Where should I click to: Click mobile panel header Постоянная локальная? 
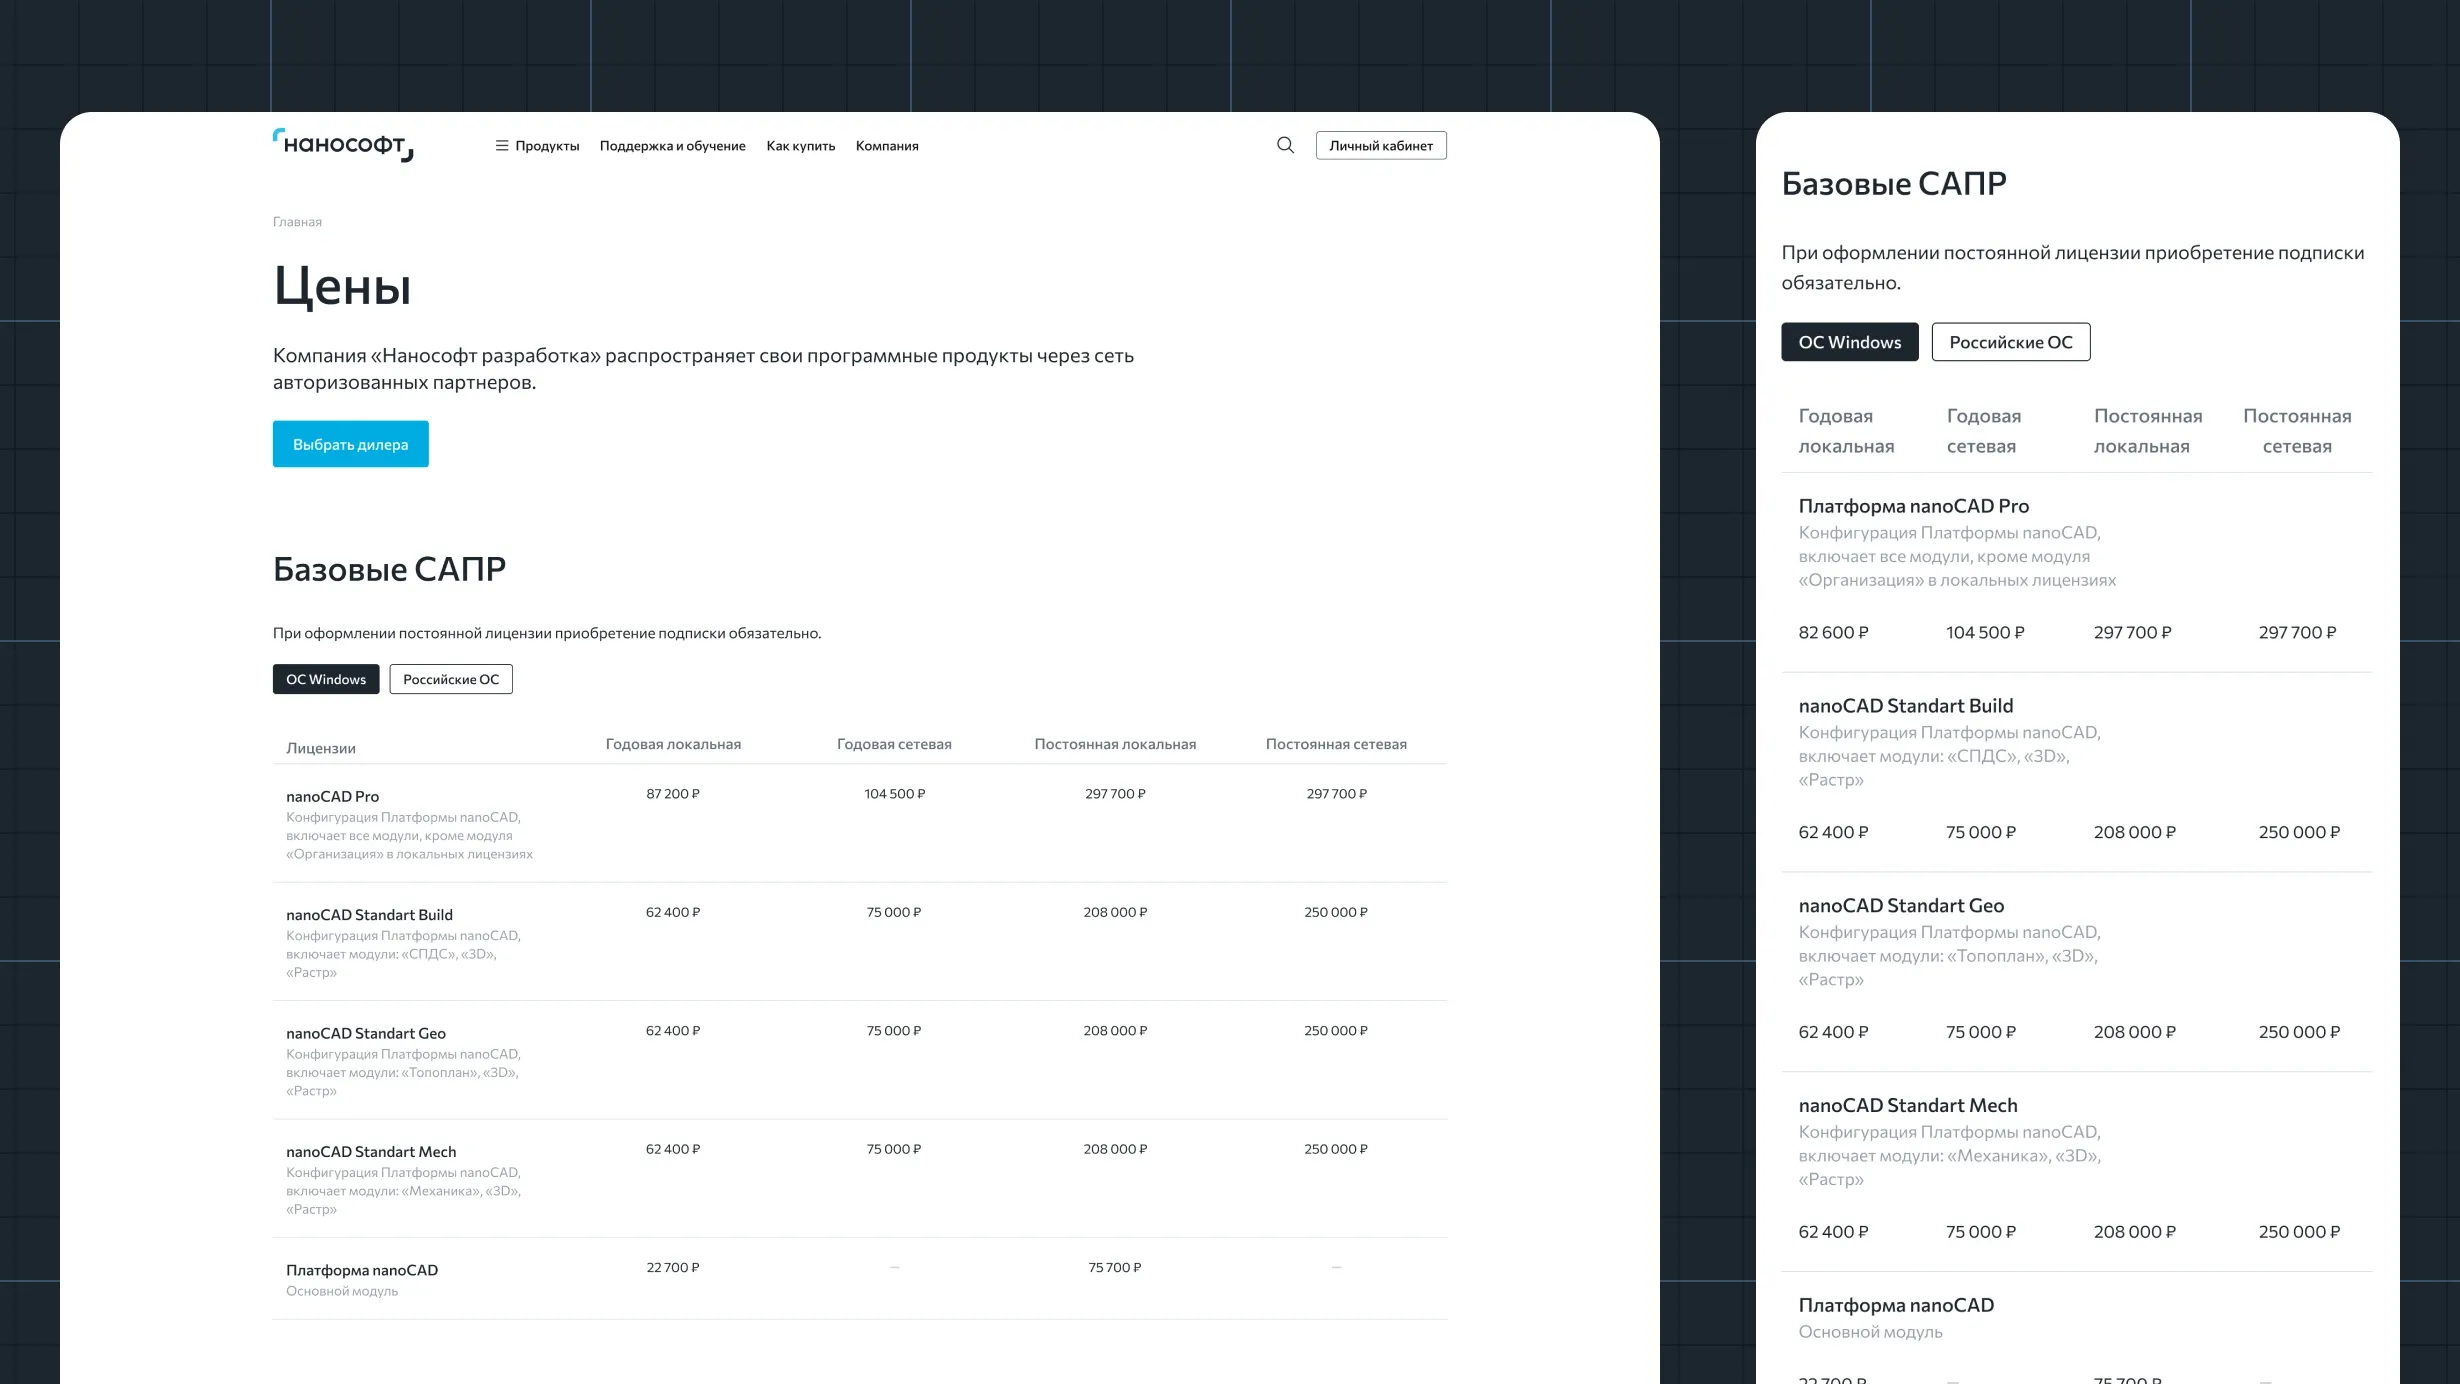2148,431
